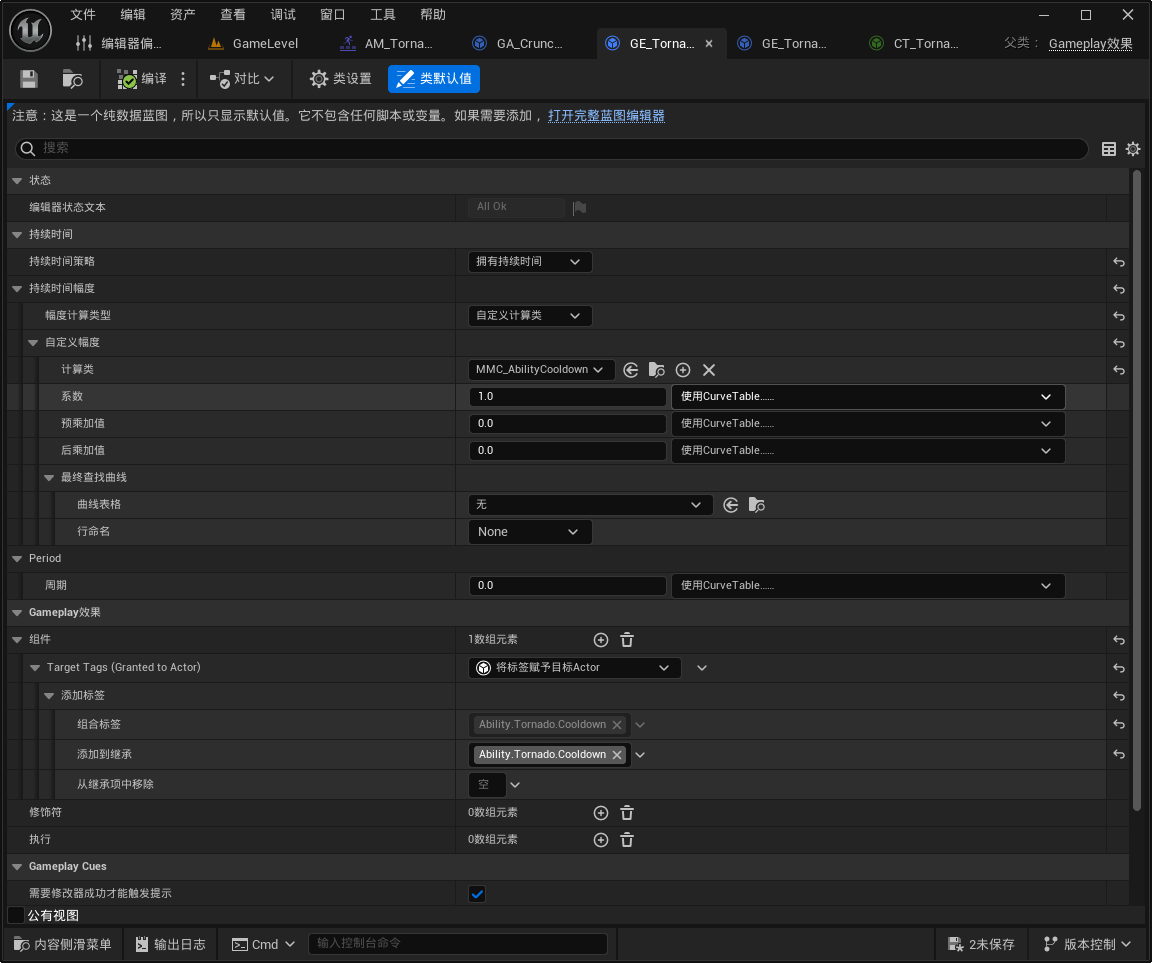Save the current blueprint asset

coord(29,79)
